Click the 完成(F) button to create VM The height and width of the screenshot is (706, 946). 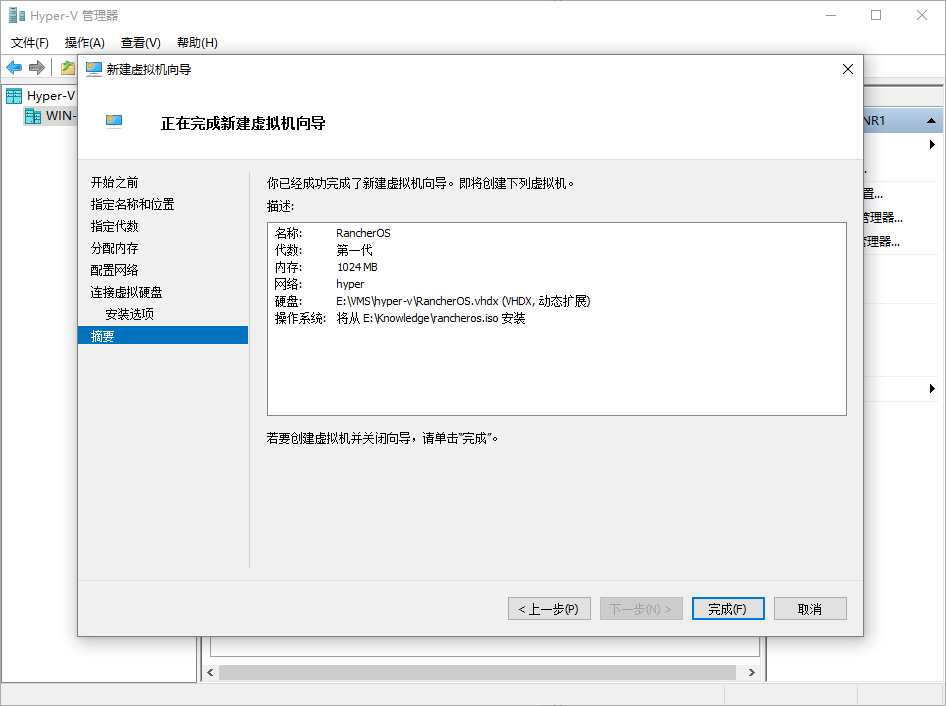click(x=728, y=609)
